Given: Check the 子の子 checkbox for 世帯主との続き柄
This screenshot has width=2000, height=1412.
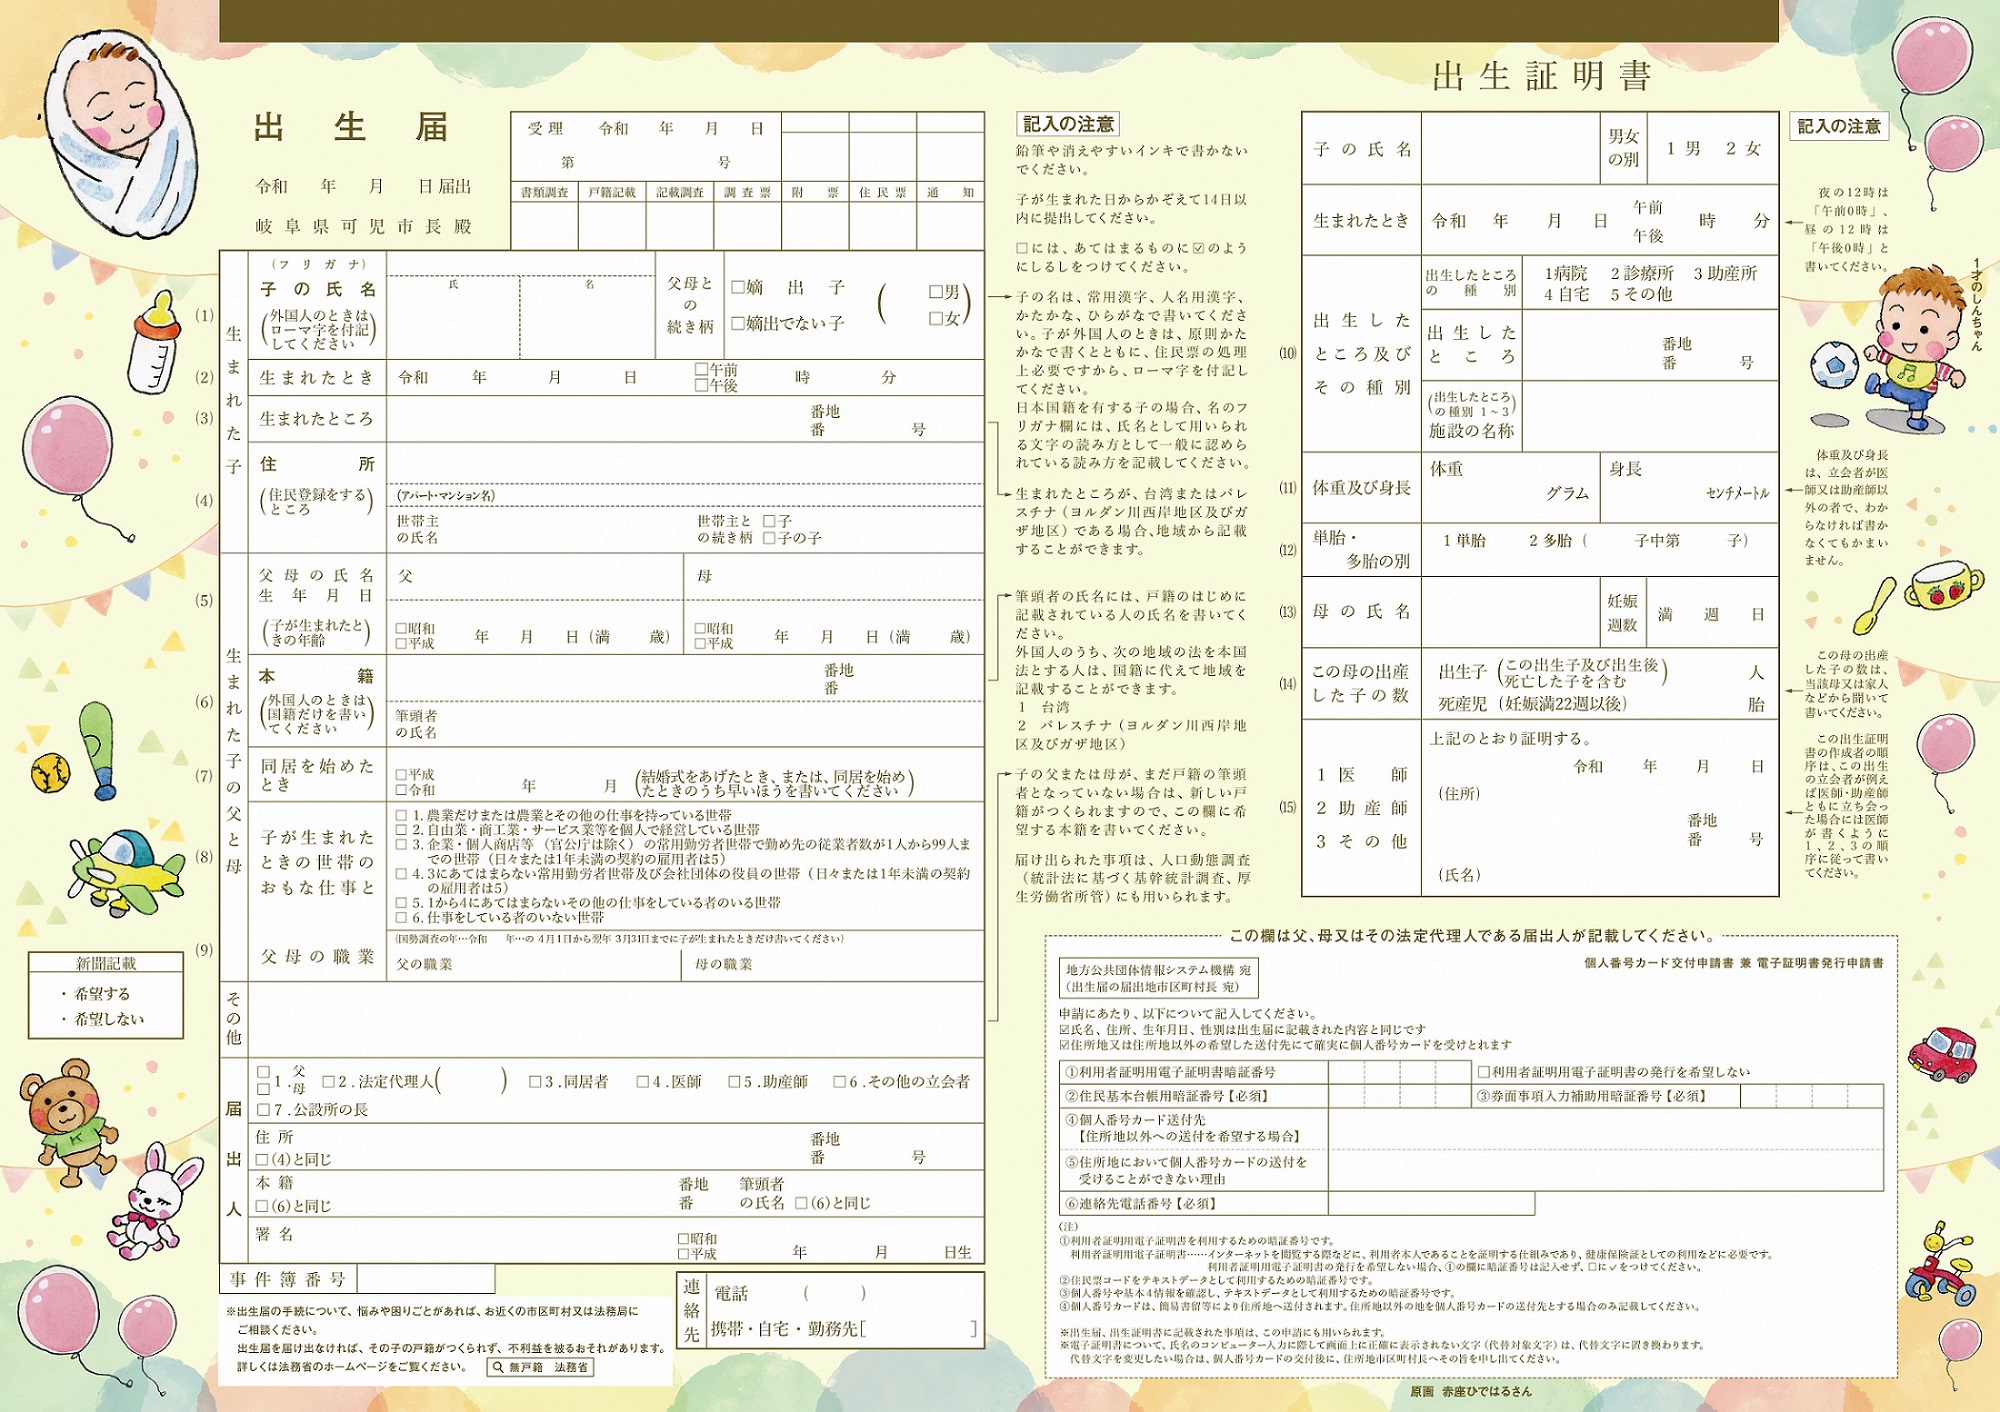Looking at the screenshot, I should 769,538.
